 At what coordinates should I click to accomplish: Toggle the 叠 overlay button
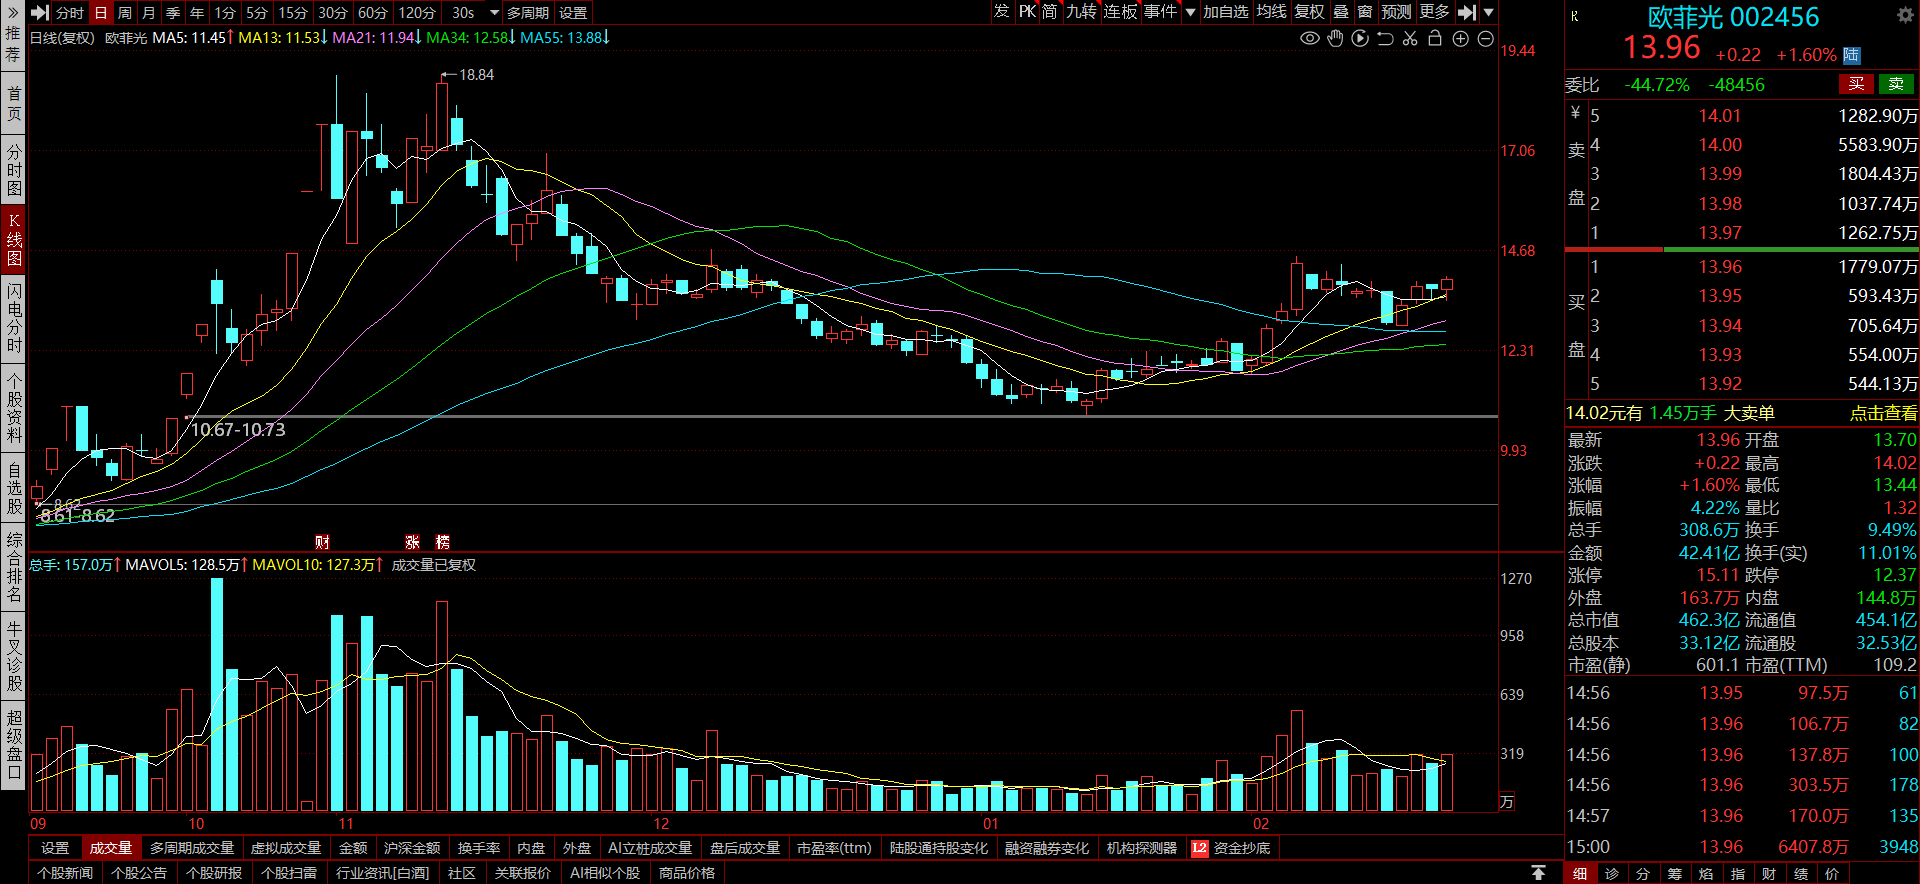click(x=1341, y=12)
